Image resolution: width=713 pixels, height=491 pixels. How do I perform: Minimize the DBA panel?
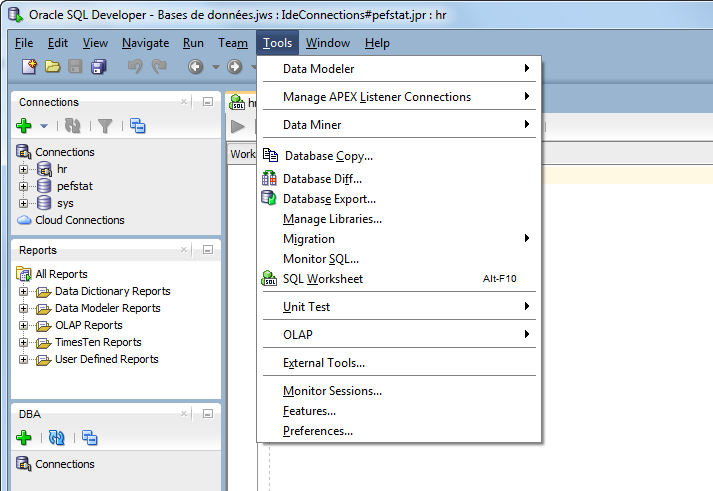pos(208,414)
